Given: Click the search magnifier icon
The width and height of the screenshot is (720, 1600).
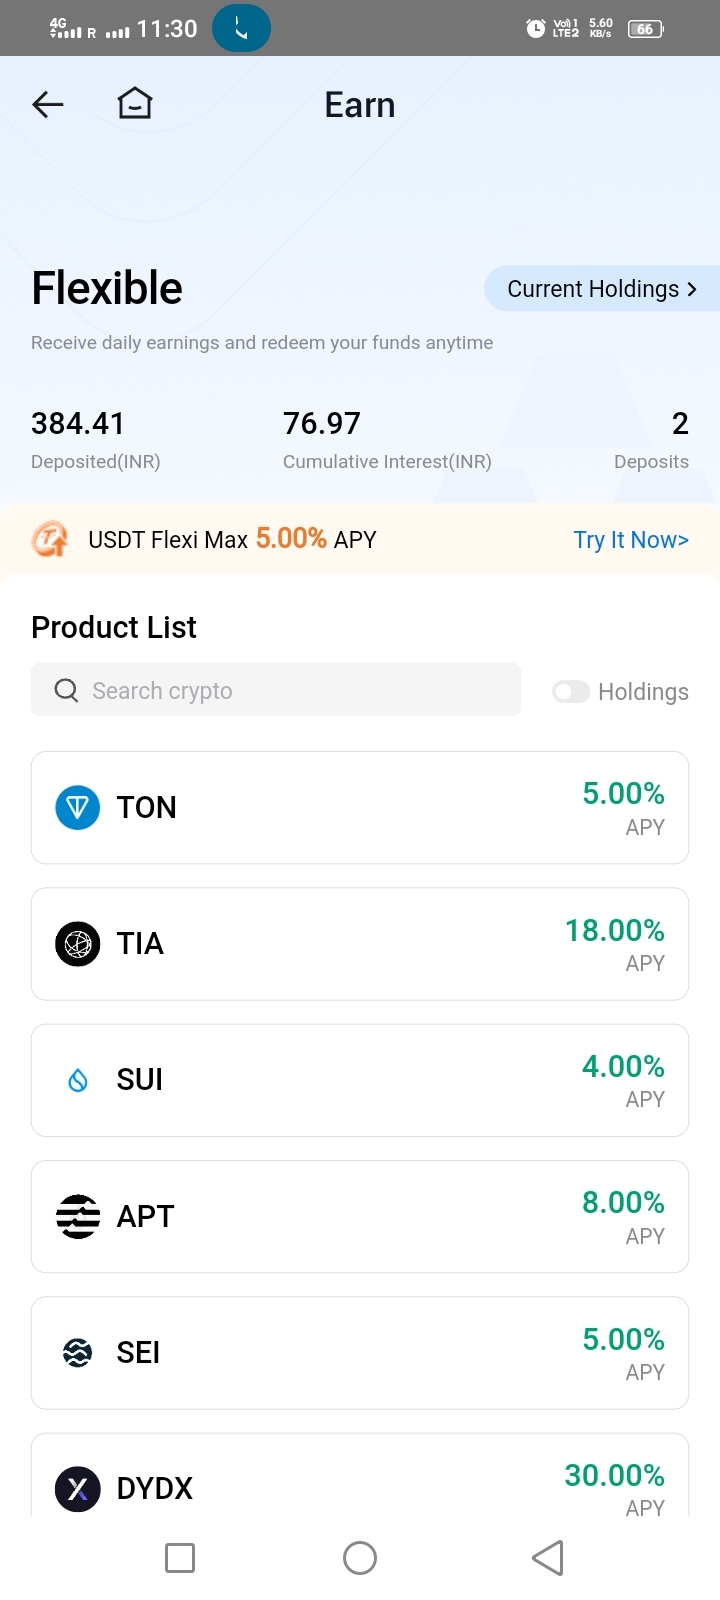Looking at the screenshot, I should tap(66, 690).
